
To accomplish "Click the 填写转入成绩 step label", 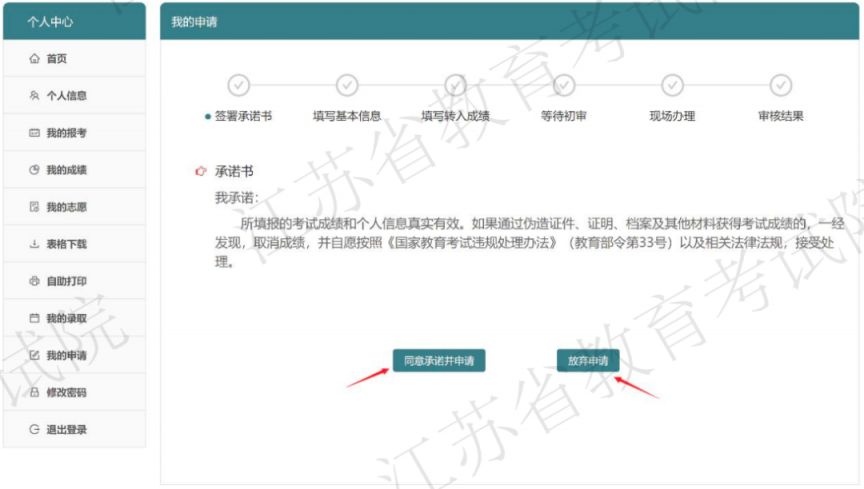I will point(456,116).
